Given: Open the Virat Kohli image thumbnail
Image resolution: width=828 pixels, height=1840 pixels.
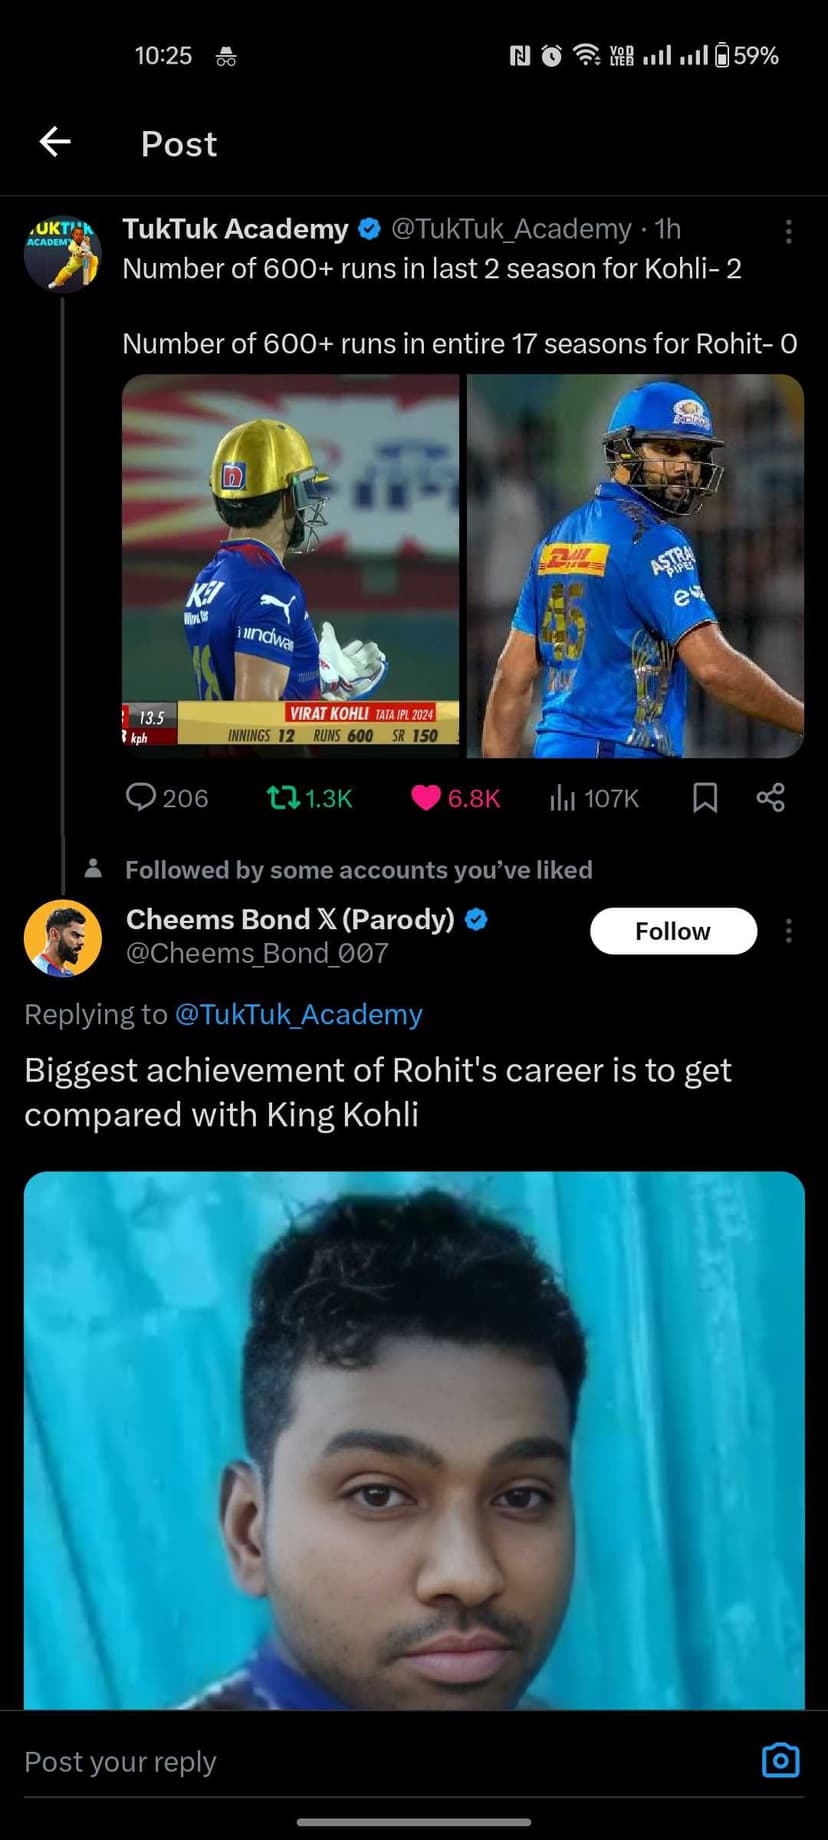Looking at the screenshot, I should click(x=290, y=565).
